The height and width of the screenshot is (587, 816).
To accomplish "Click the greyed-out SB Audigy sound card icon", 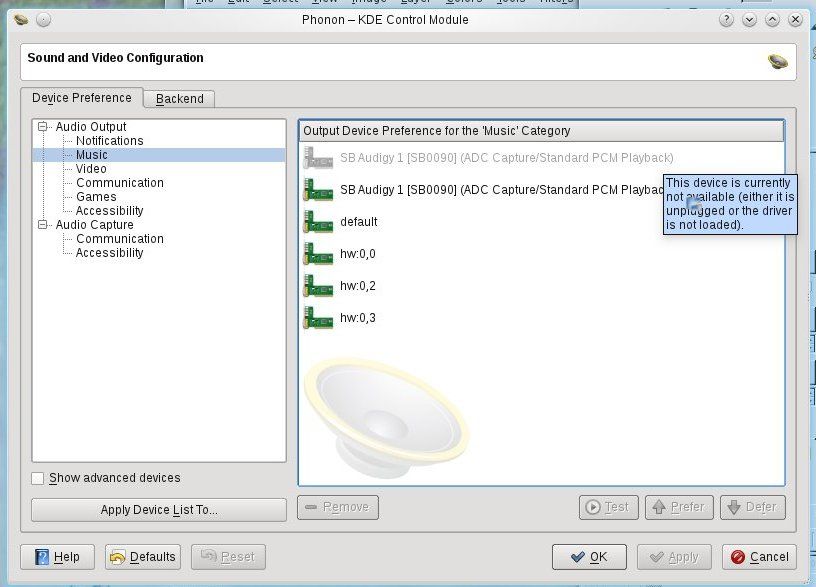I will 318,158.
